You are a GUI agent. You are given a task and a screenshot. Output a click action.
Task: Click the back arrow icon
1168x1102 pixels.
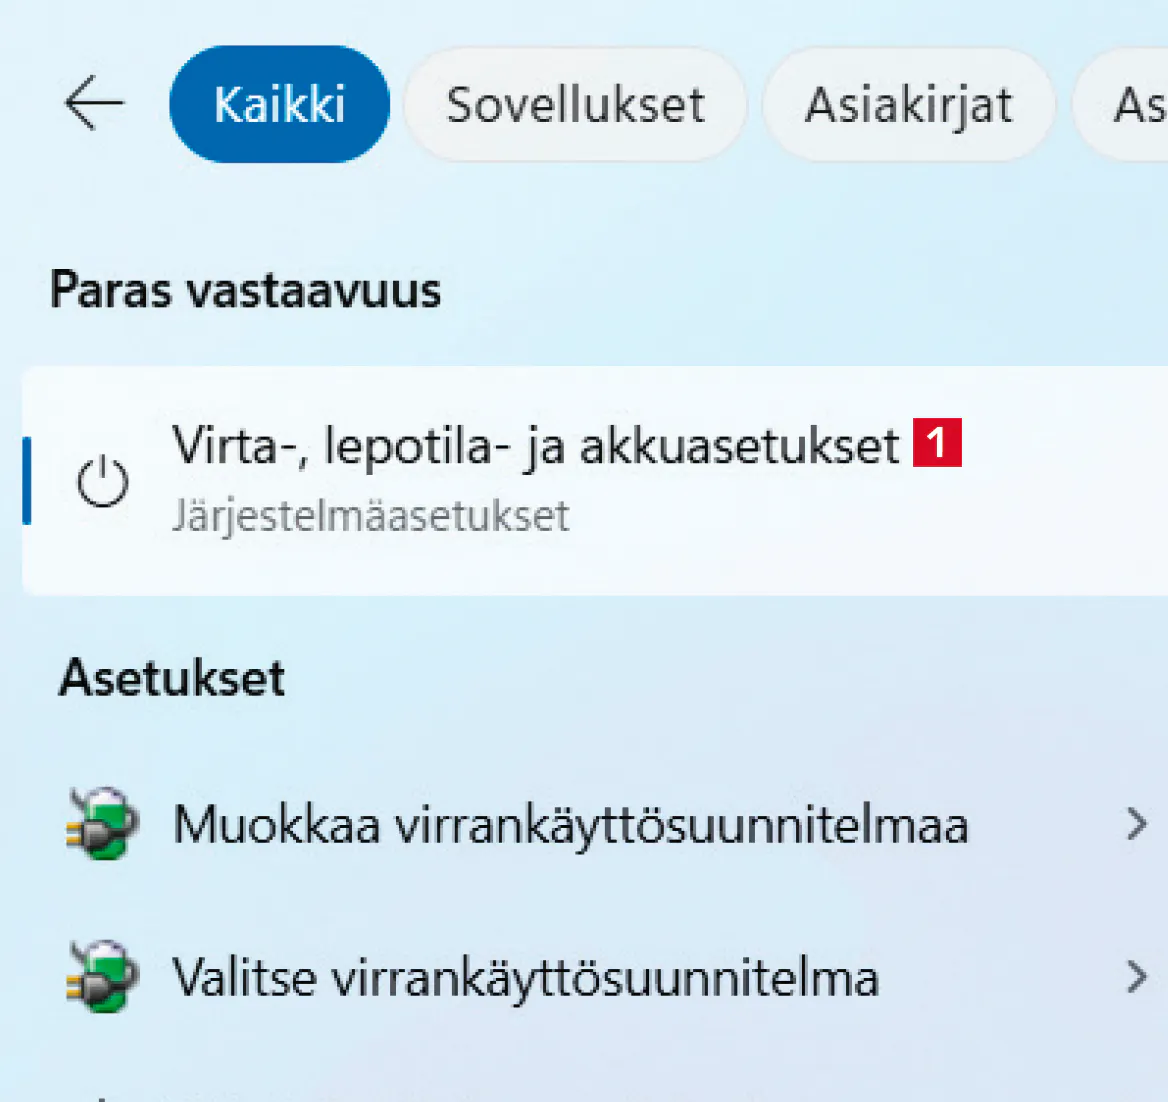coord(94,104)
